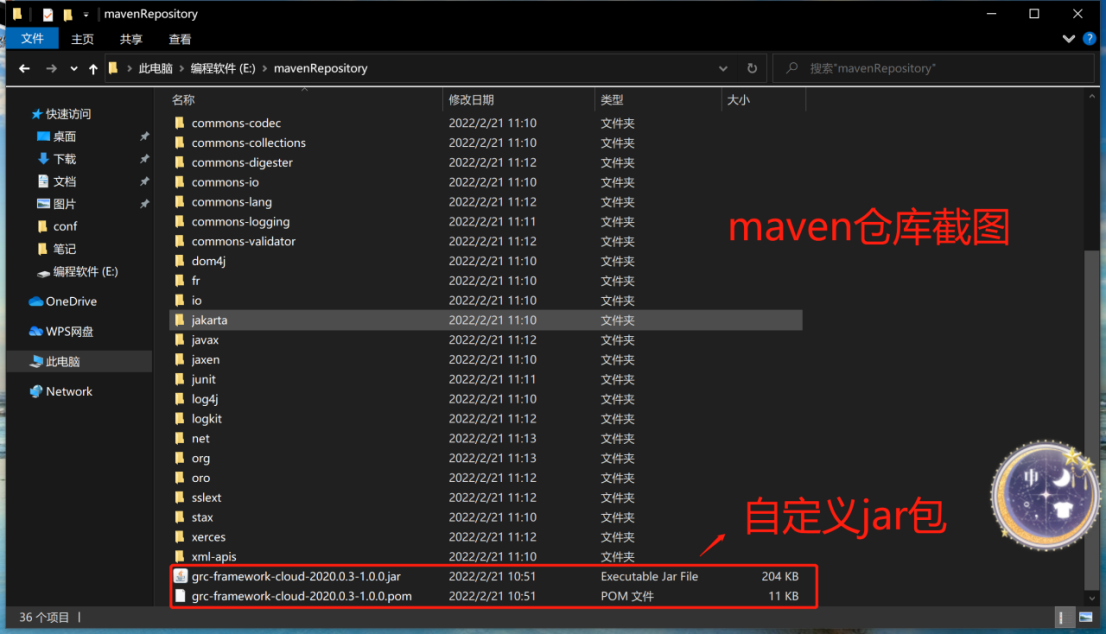
Task: Switch to the 查看 ribbon tab
Action: [x=179, y=39]
